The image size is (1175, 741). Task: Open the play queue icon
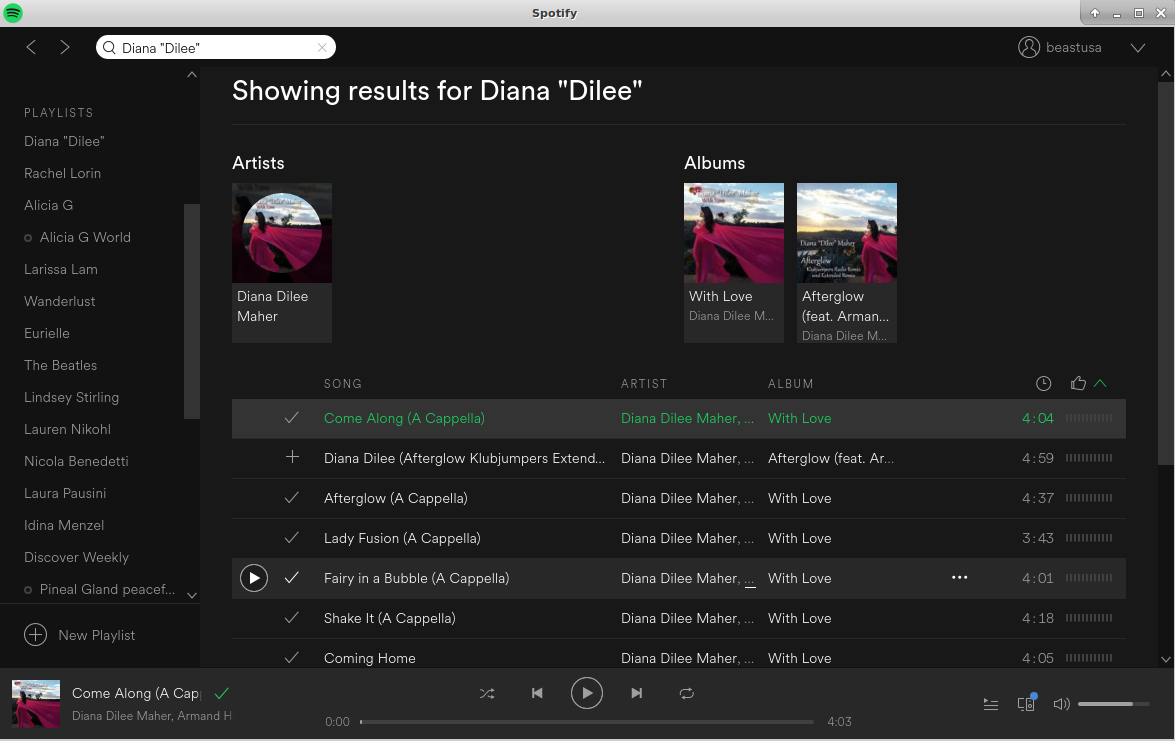pos(991,704)
